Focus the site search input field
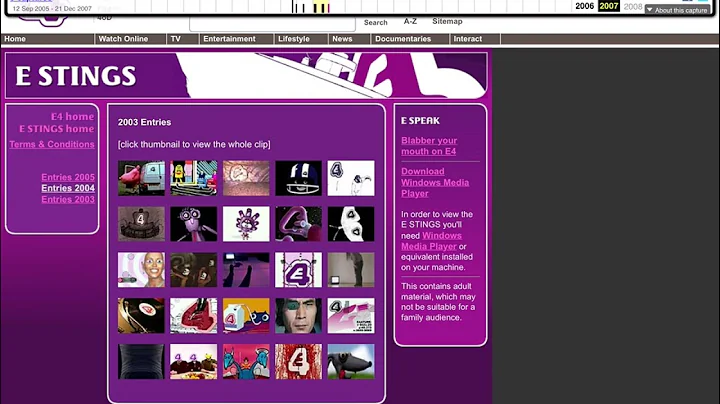 click(272, 24)
